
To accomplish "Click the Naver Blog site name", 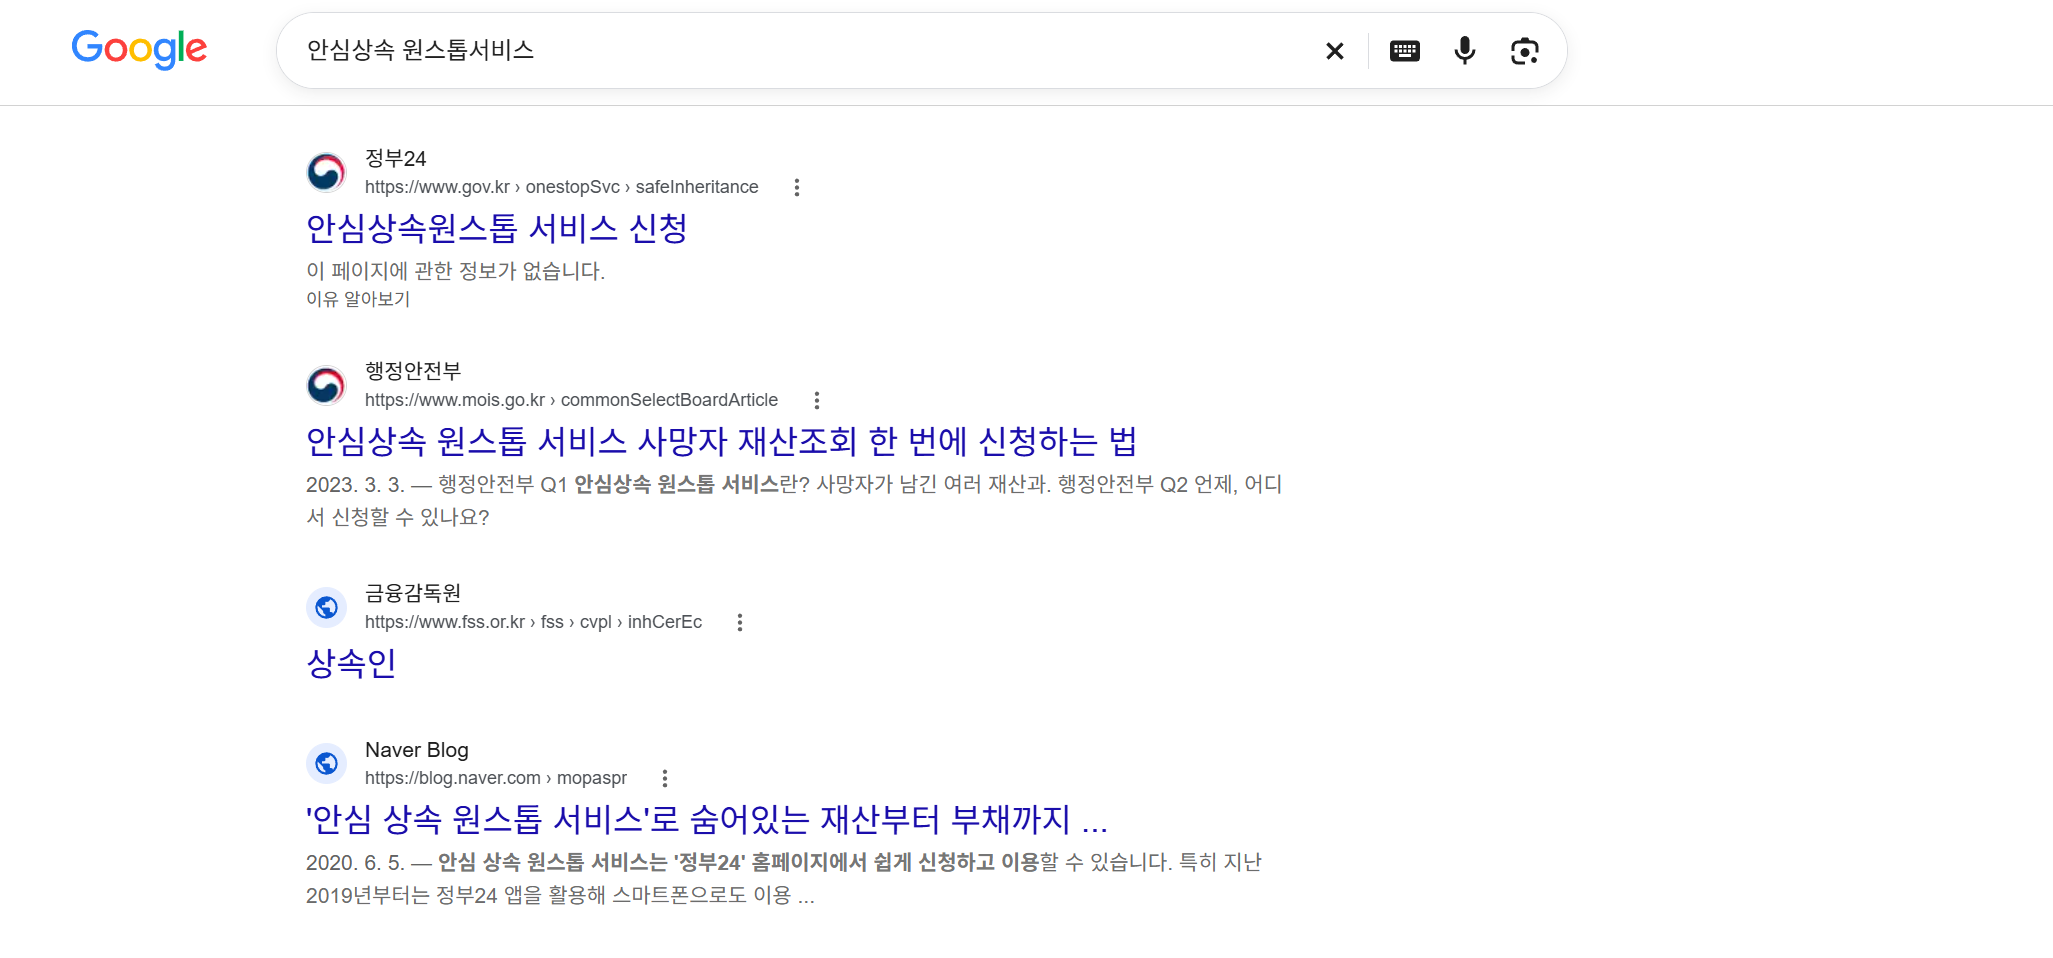I will (417, 750).
